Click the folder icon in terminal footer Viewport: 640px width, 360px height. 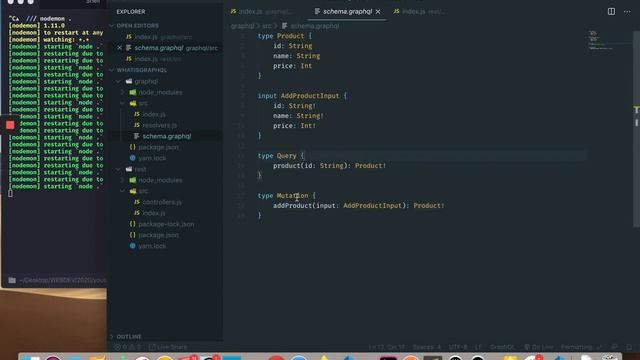(x=12, y=280)
